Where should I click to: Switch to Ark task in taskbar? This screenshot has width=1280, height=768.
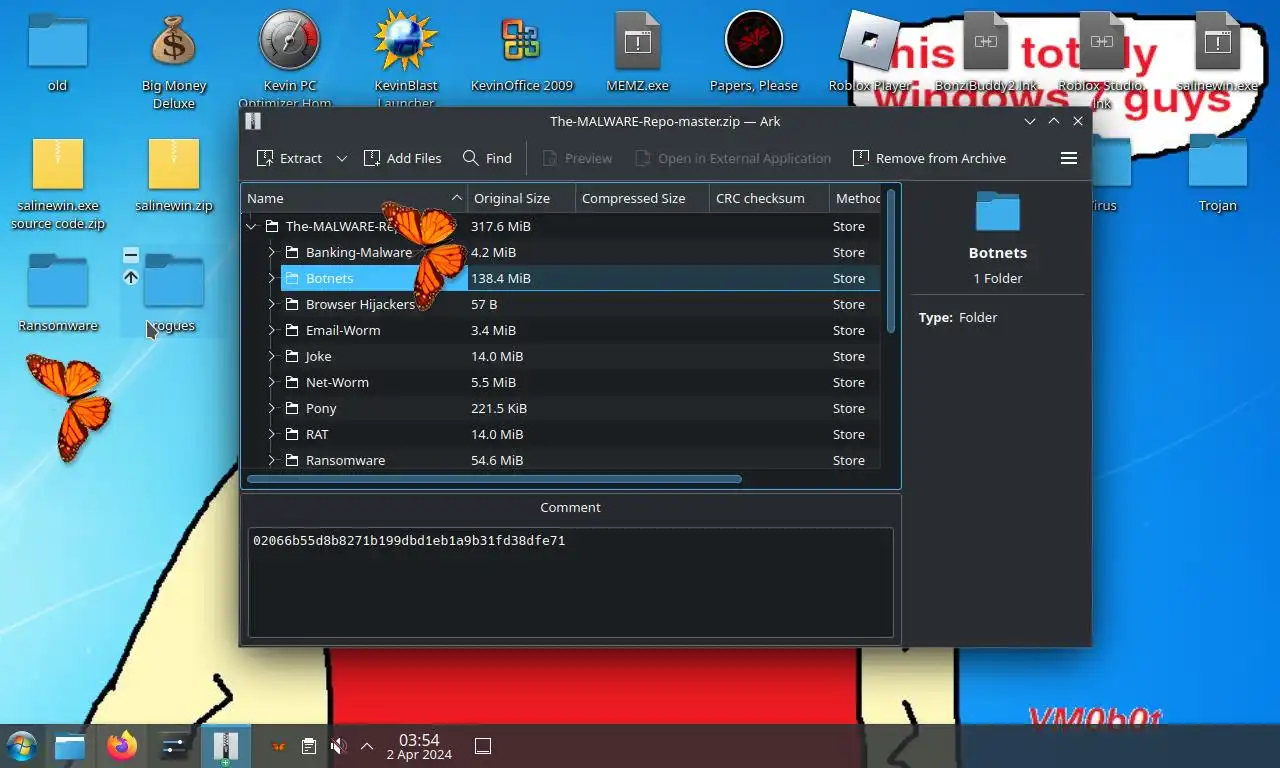tap(226, 746)
